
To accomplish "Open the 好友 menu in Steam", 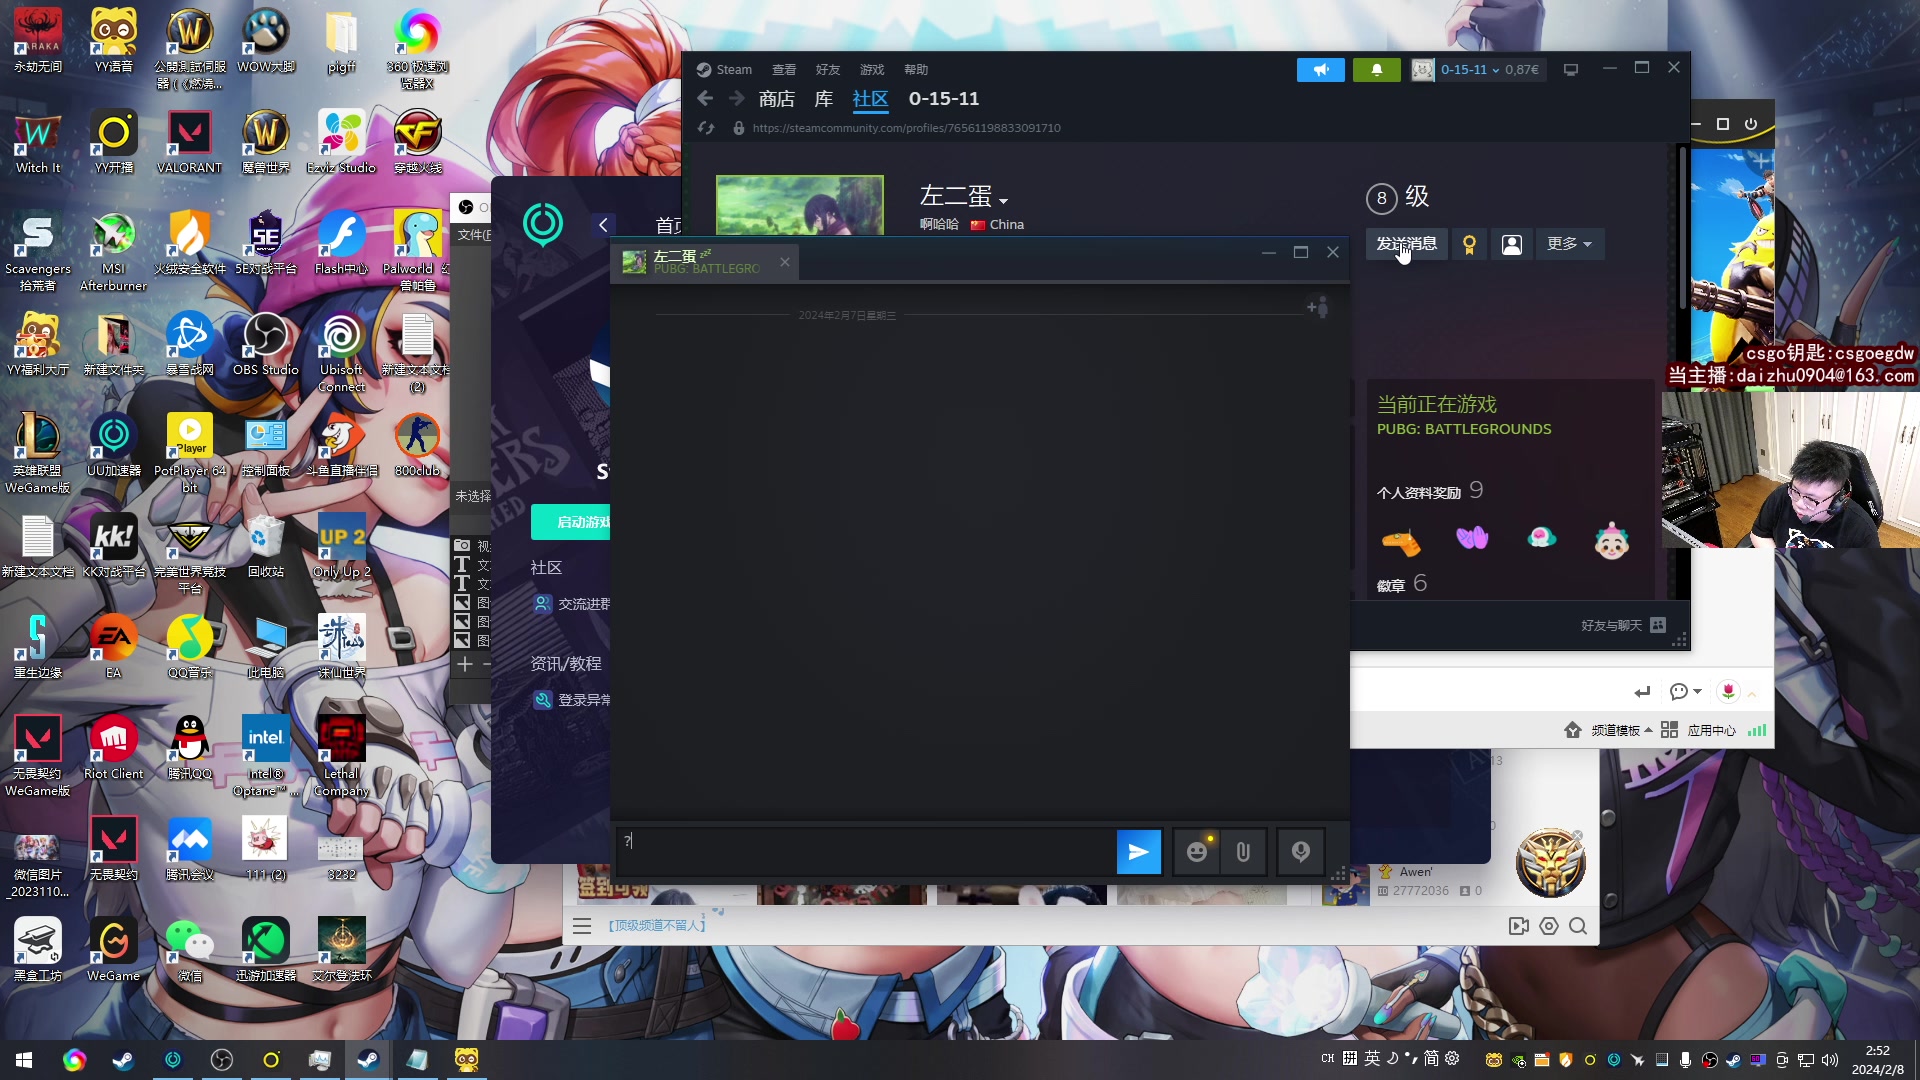I will [828, 70].
